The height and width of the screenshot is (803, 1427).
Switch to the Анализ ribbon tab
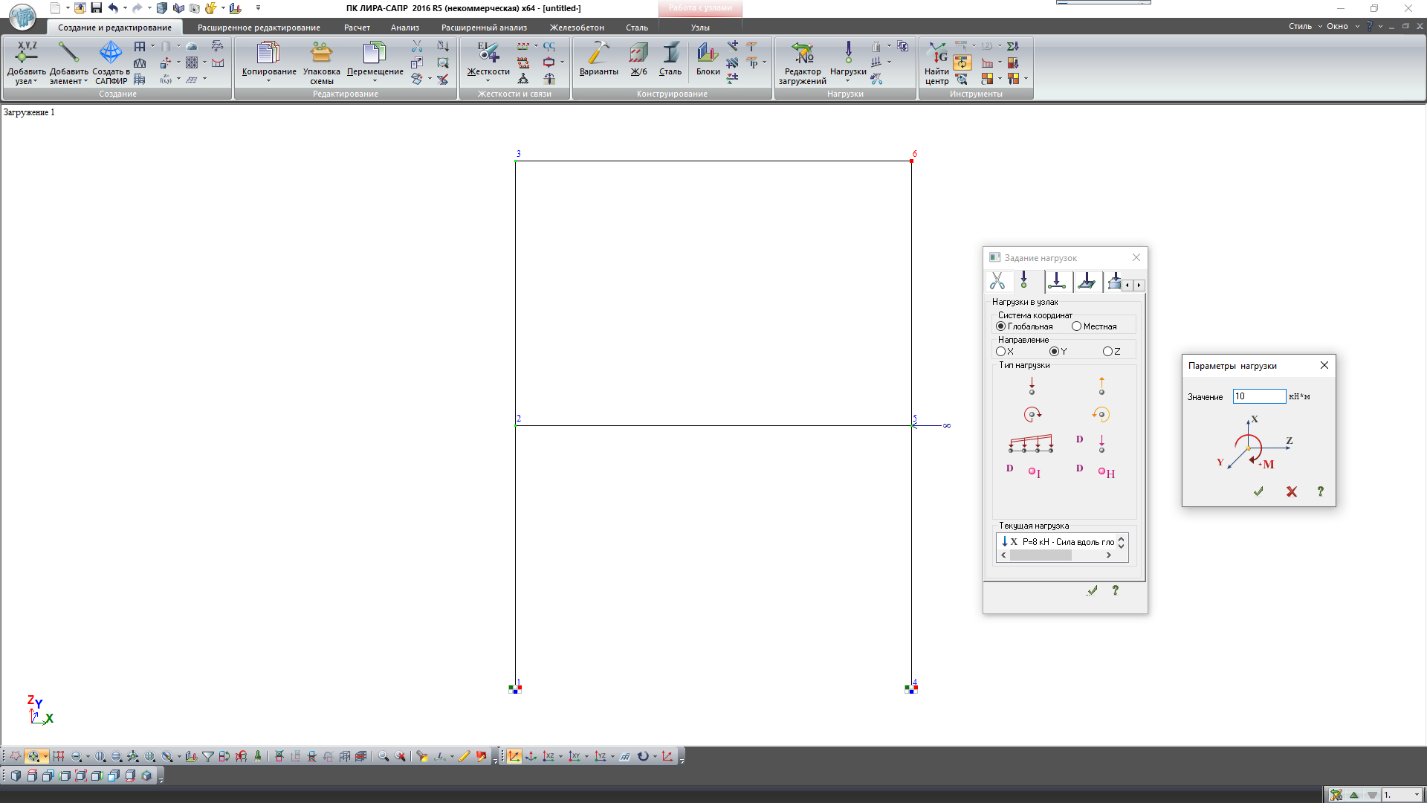(x=405, y=27)
